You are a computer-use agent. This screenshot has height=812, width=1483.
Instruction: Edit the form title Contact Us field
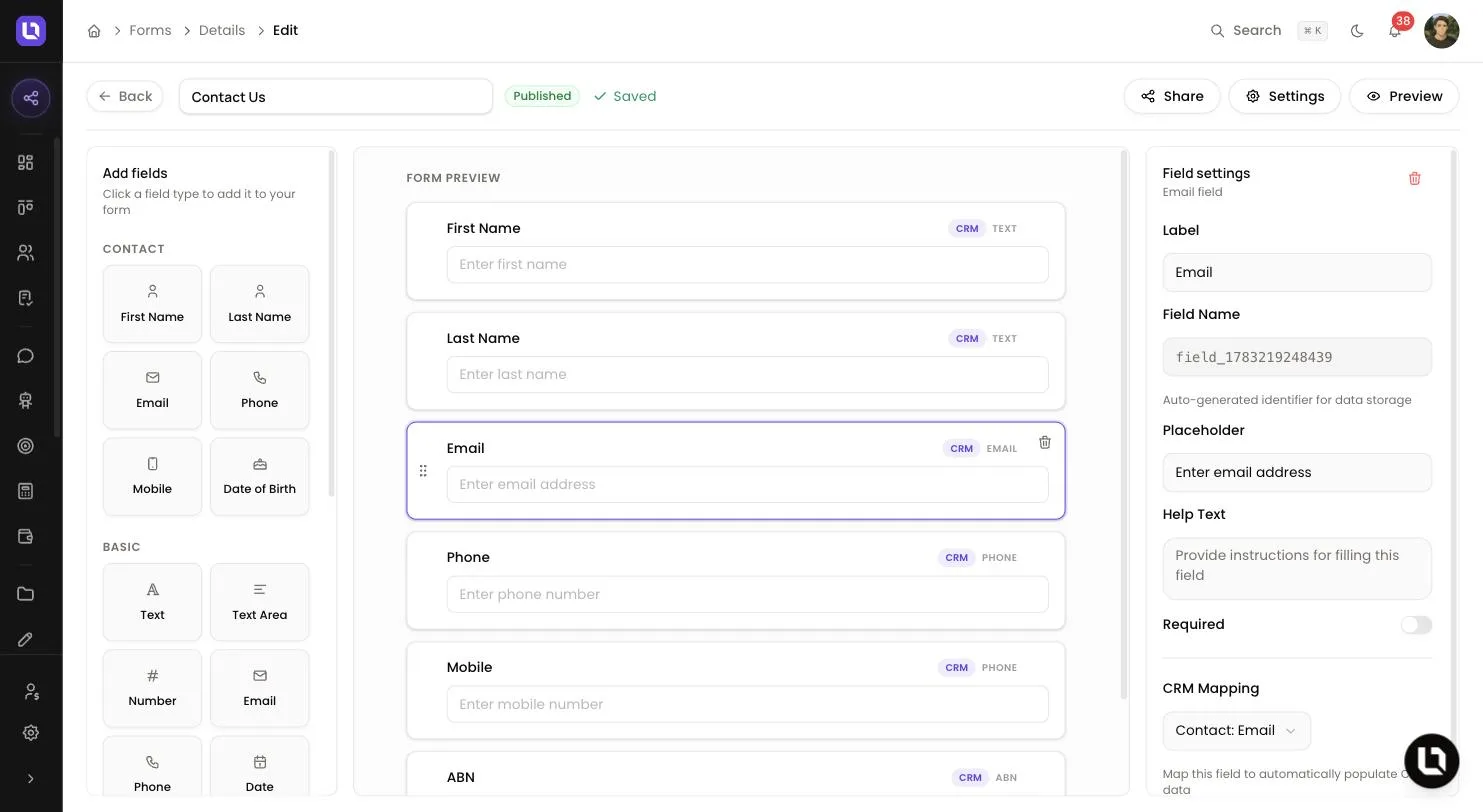(x=336, y=97)
